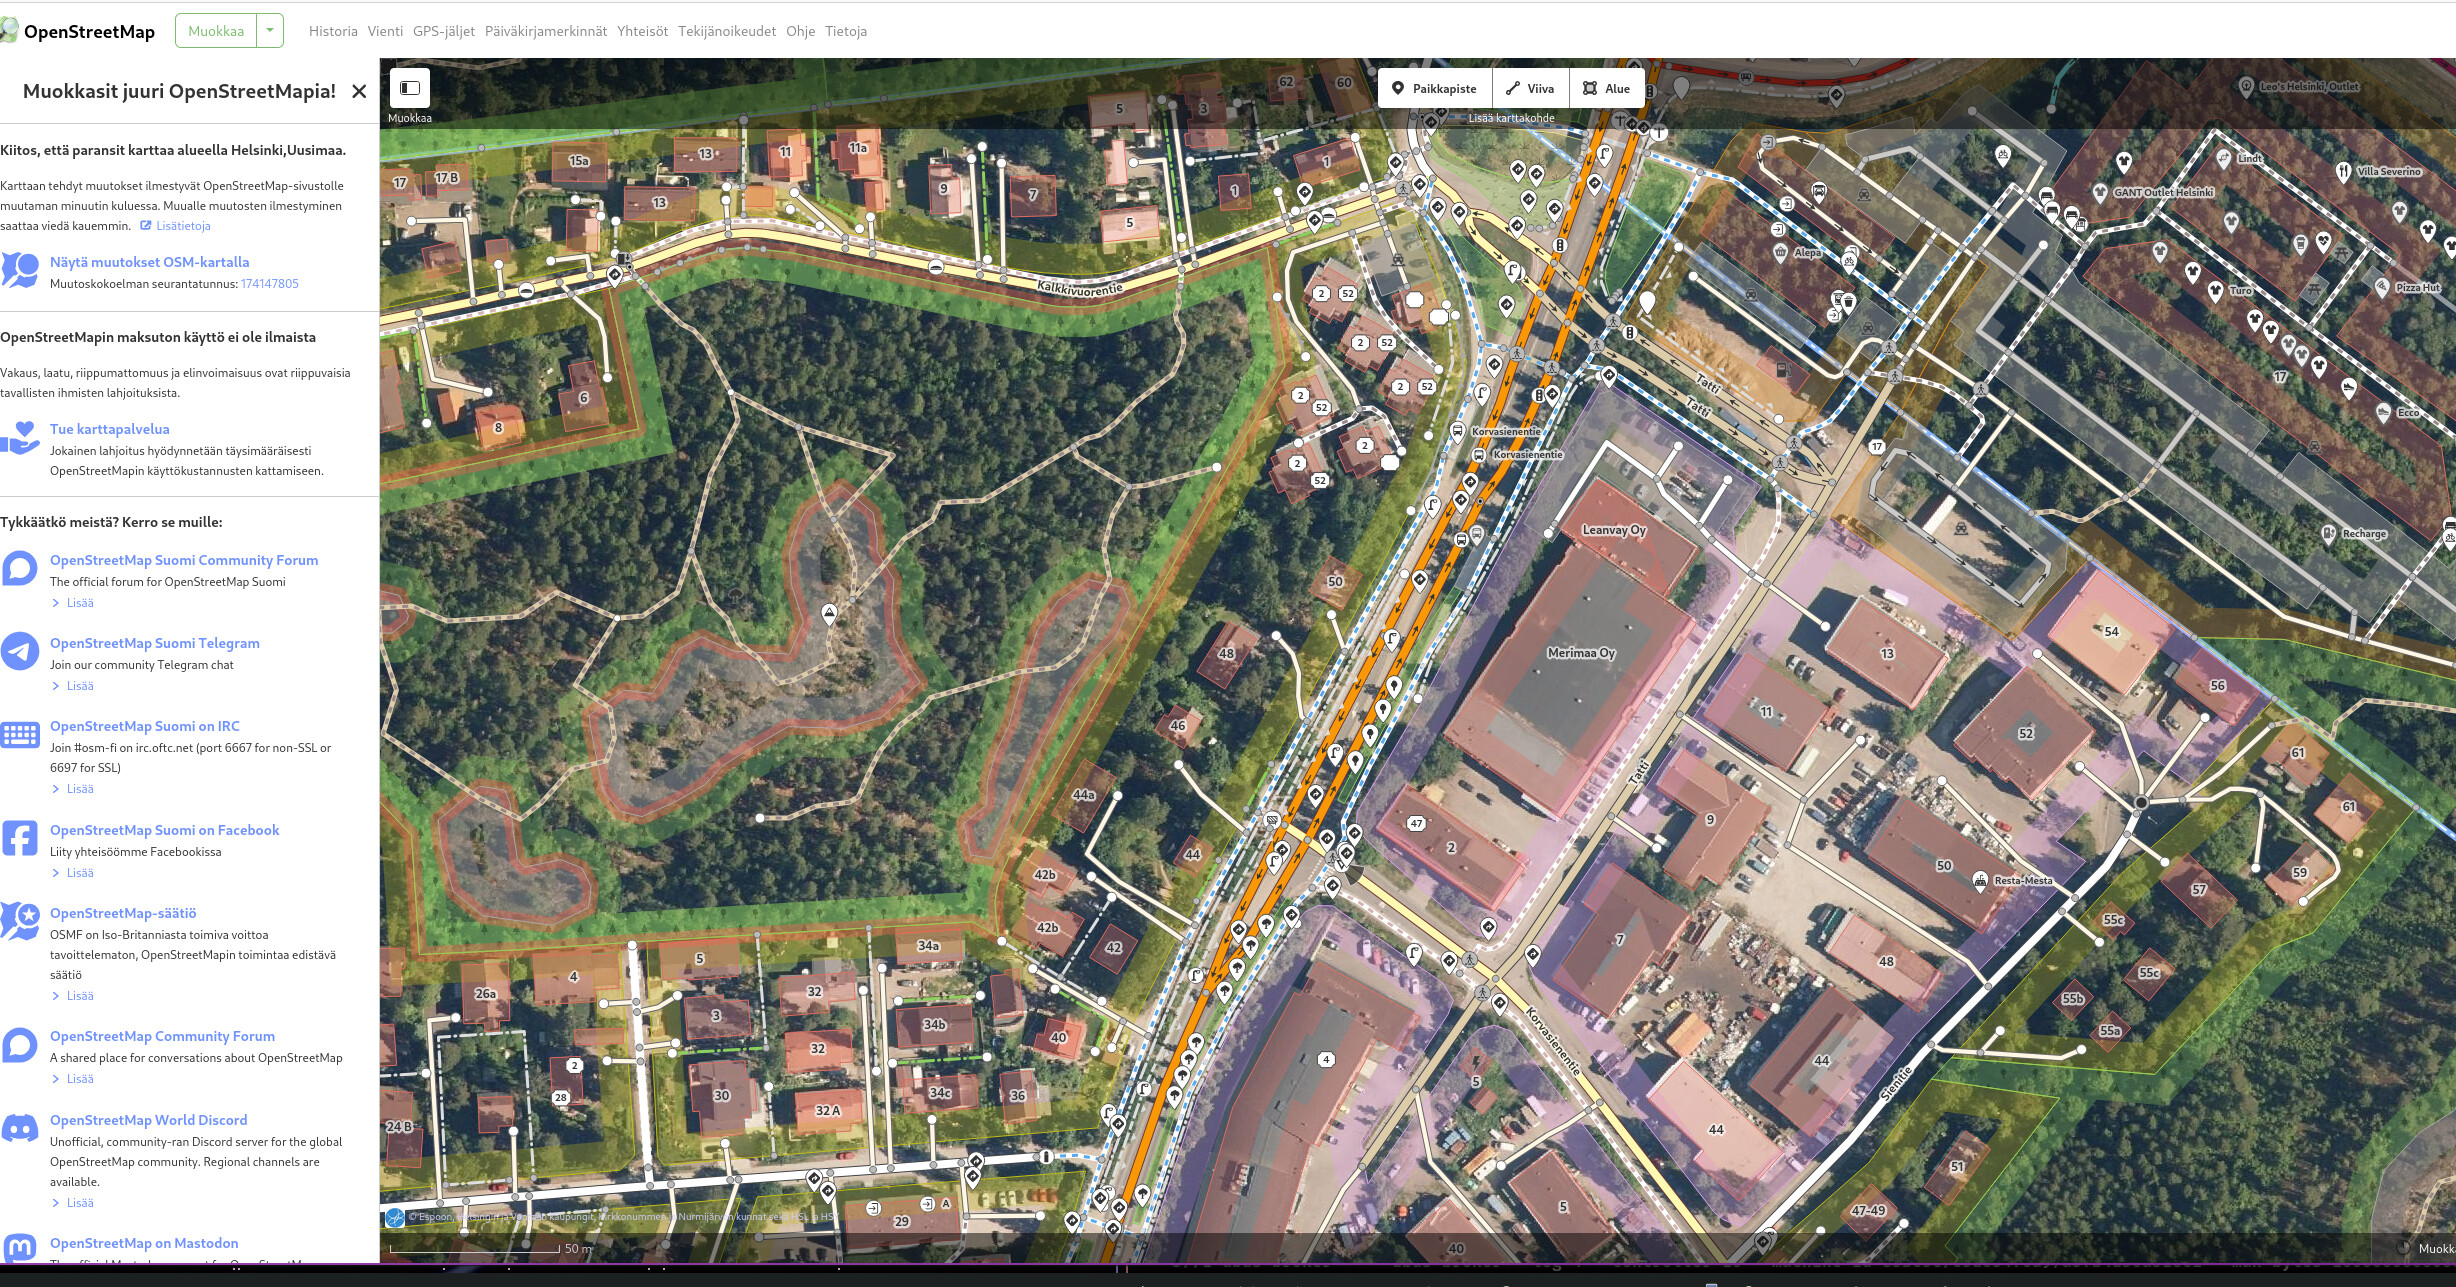Expand Lisää under OpenStreetMap-säätiö
The width and height of the screenshot is (2456, 1287).
79,996
